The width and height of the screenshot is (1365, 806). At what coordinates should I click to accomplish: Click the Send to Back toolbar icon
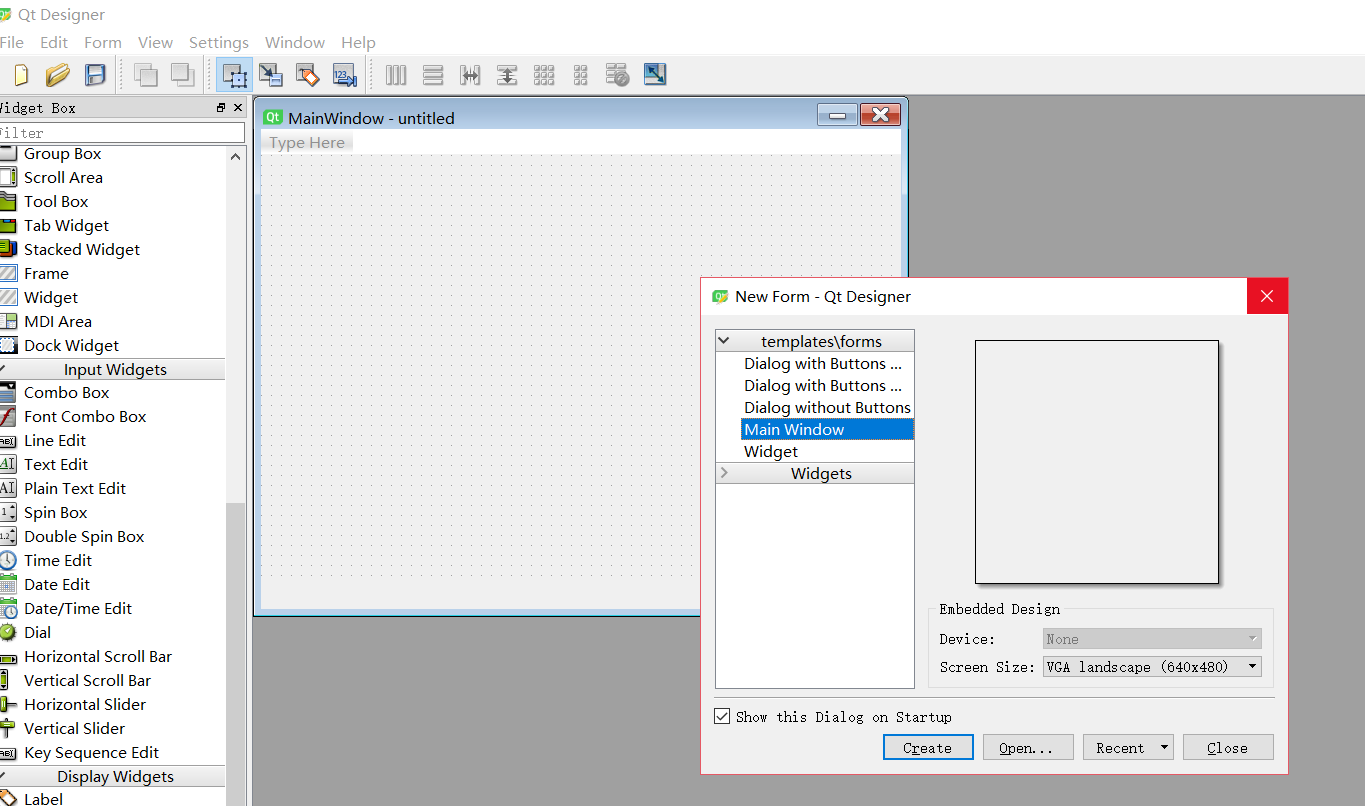[x=146, y=75]
